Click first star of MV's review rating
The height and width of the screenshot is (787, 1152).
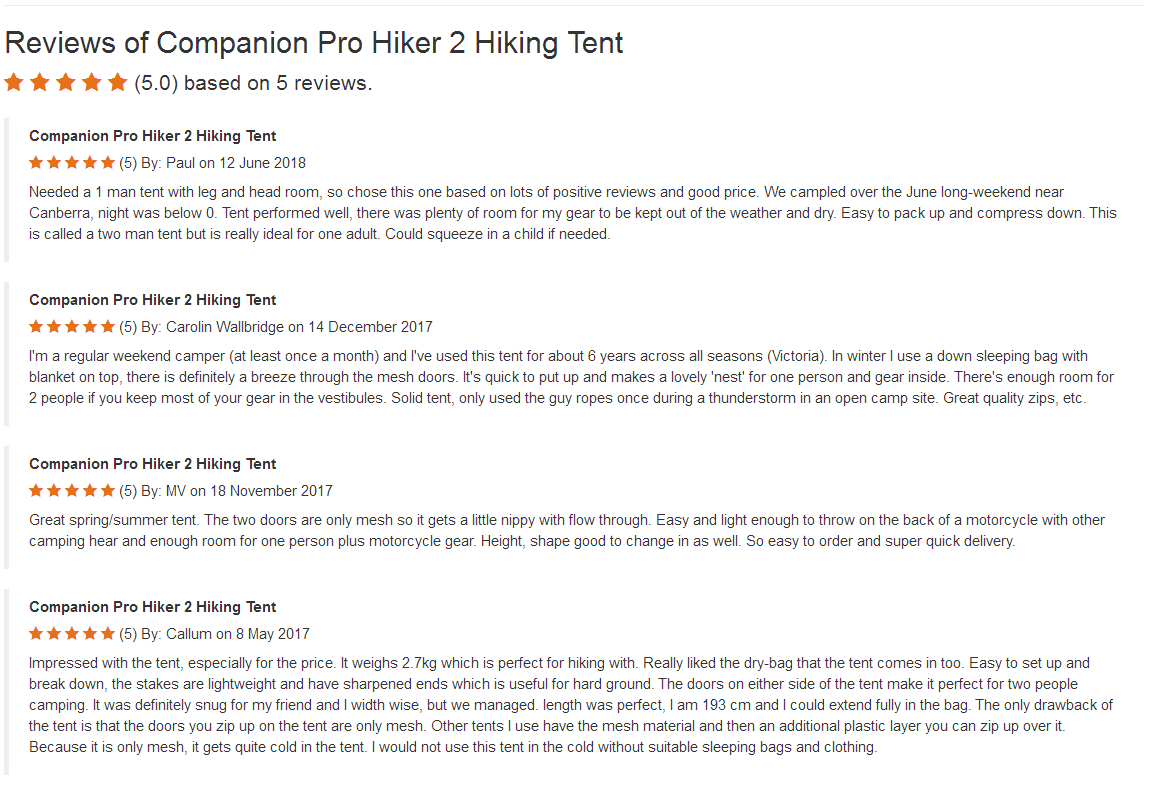pos(36,490)
